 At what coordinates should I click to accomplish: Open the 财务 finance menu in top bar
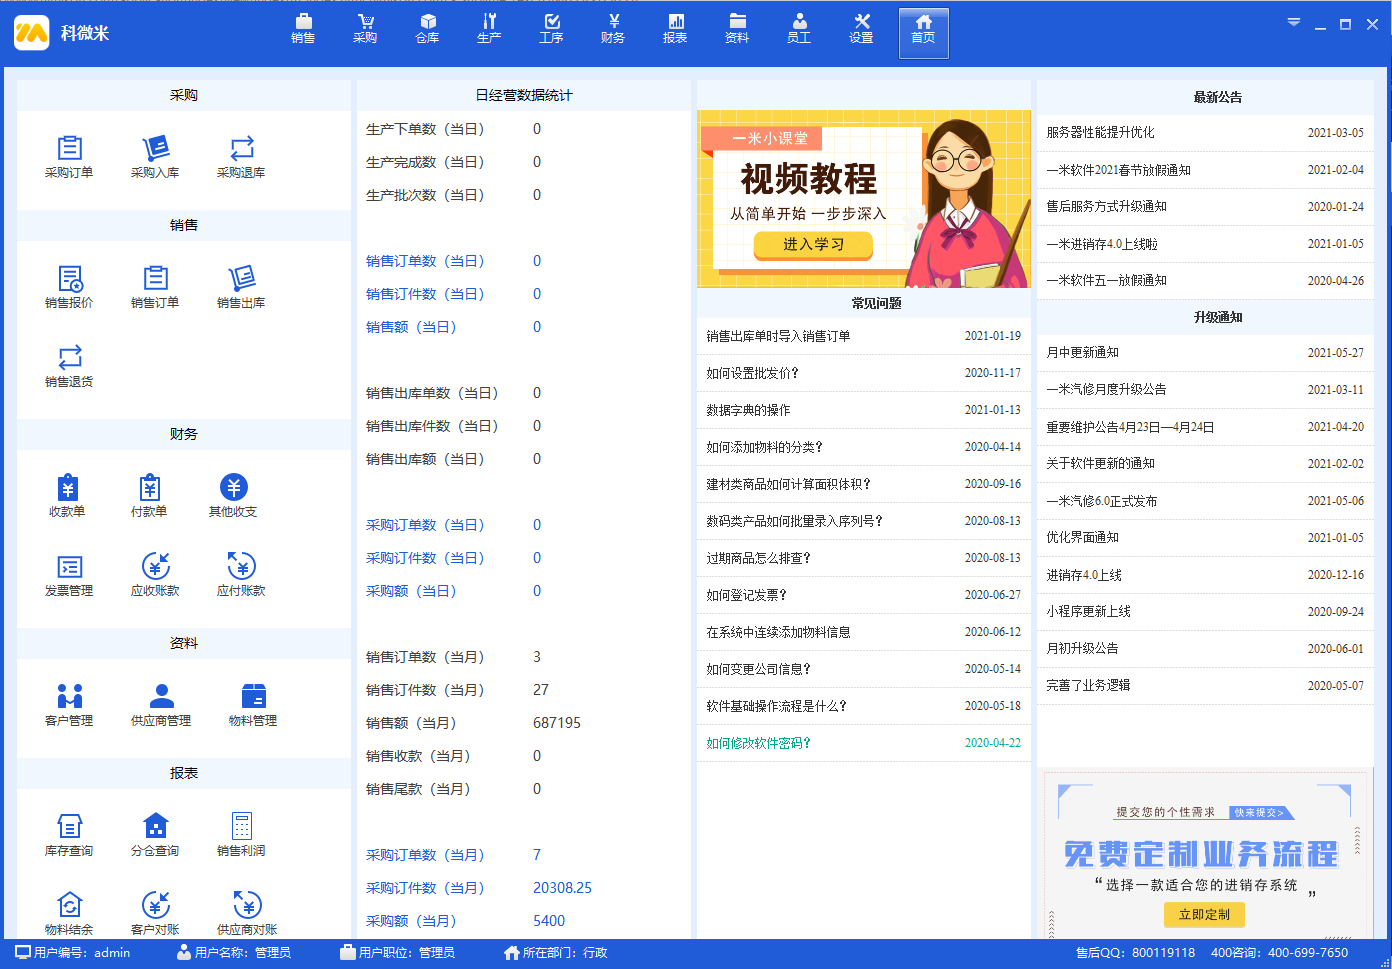(613, 29)
